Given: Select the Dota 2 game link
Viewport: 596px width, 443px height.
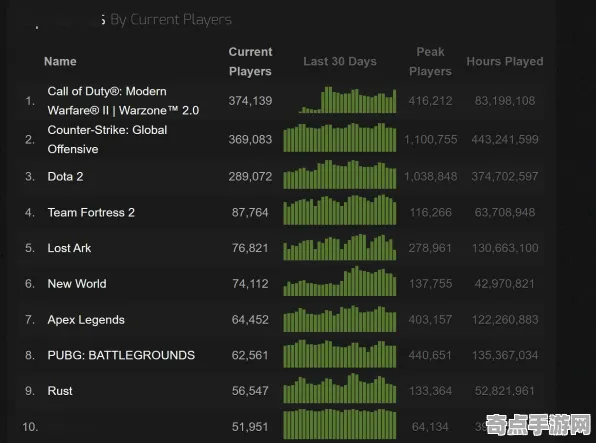Looking at the screenshot, I should point(65,176).
